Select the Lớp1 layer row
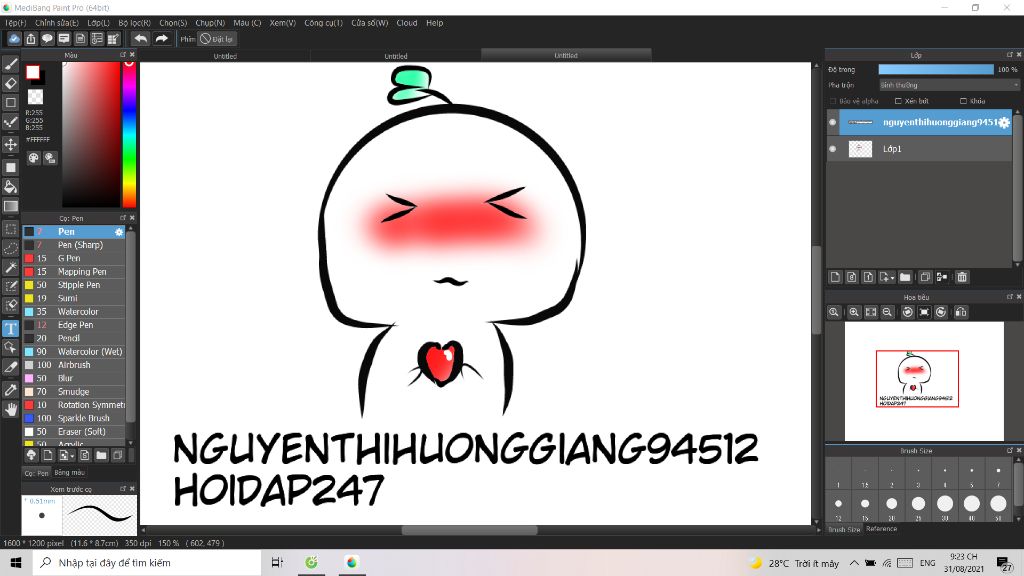 point(920,149)
